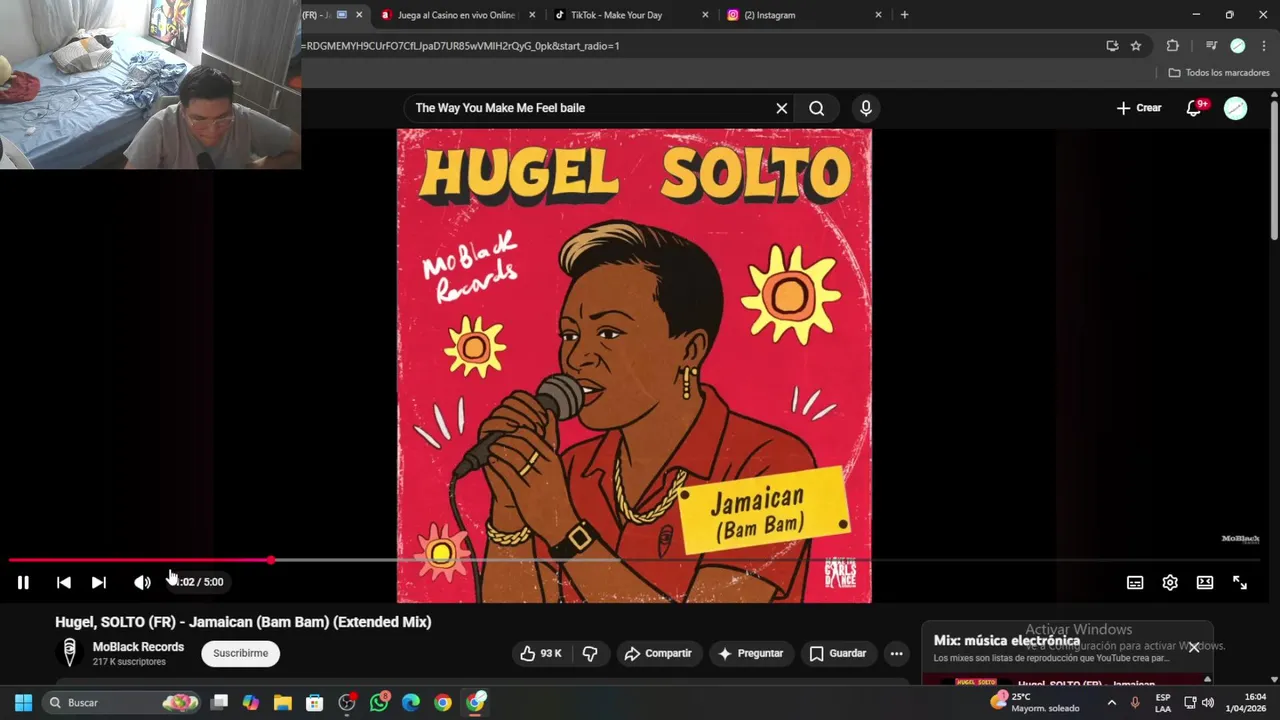Open the weather widget 25°C

pos(1036,703)
